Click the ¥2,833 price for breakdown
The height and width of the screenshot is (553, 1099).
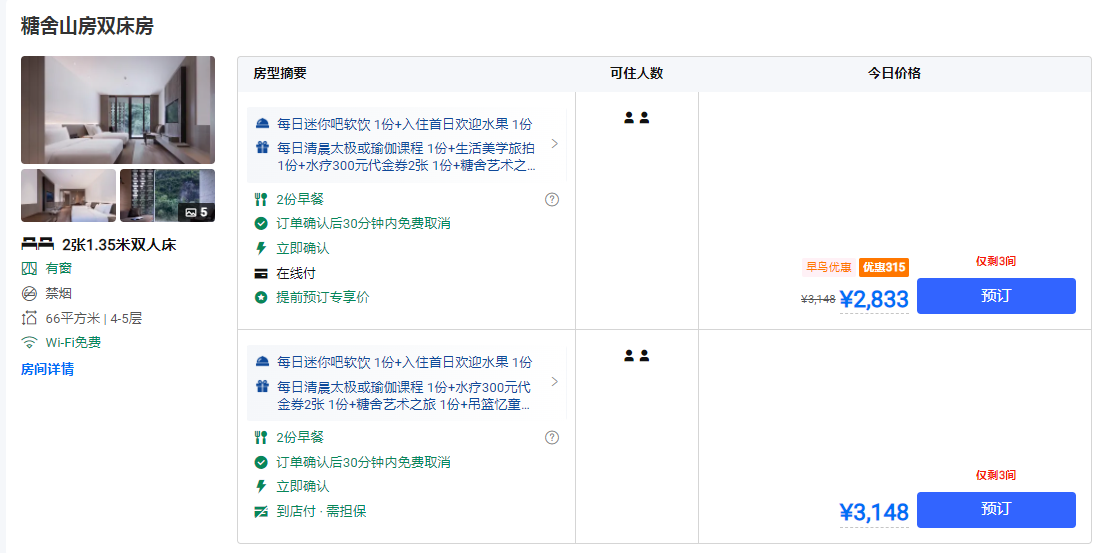pos(873,299)
